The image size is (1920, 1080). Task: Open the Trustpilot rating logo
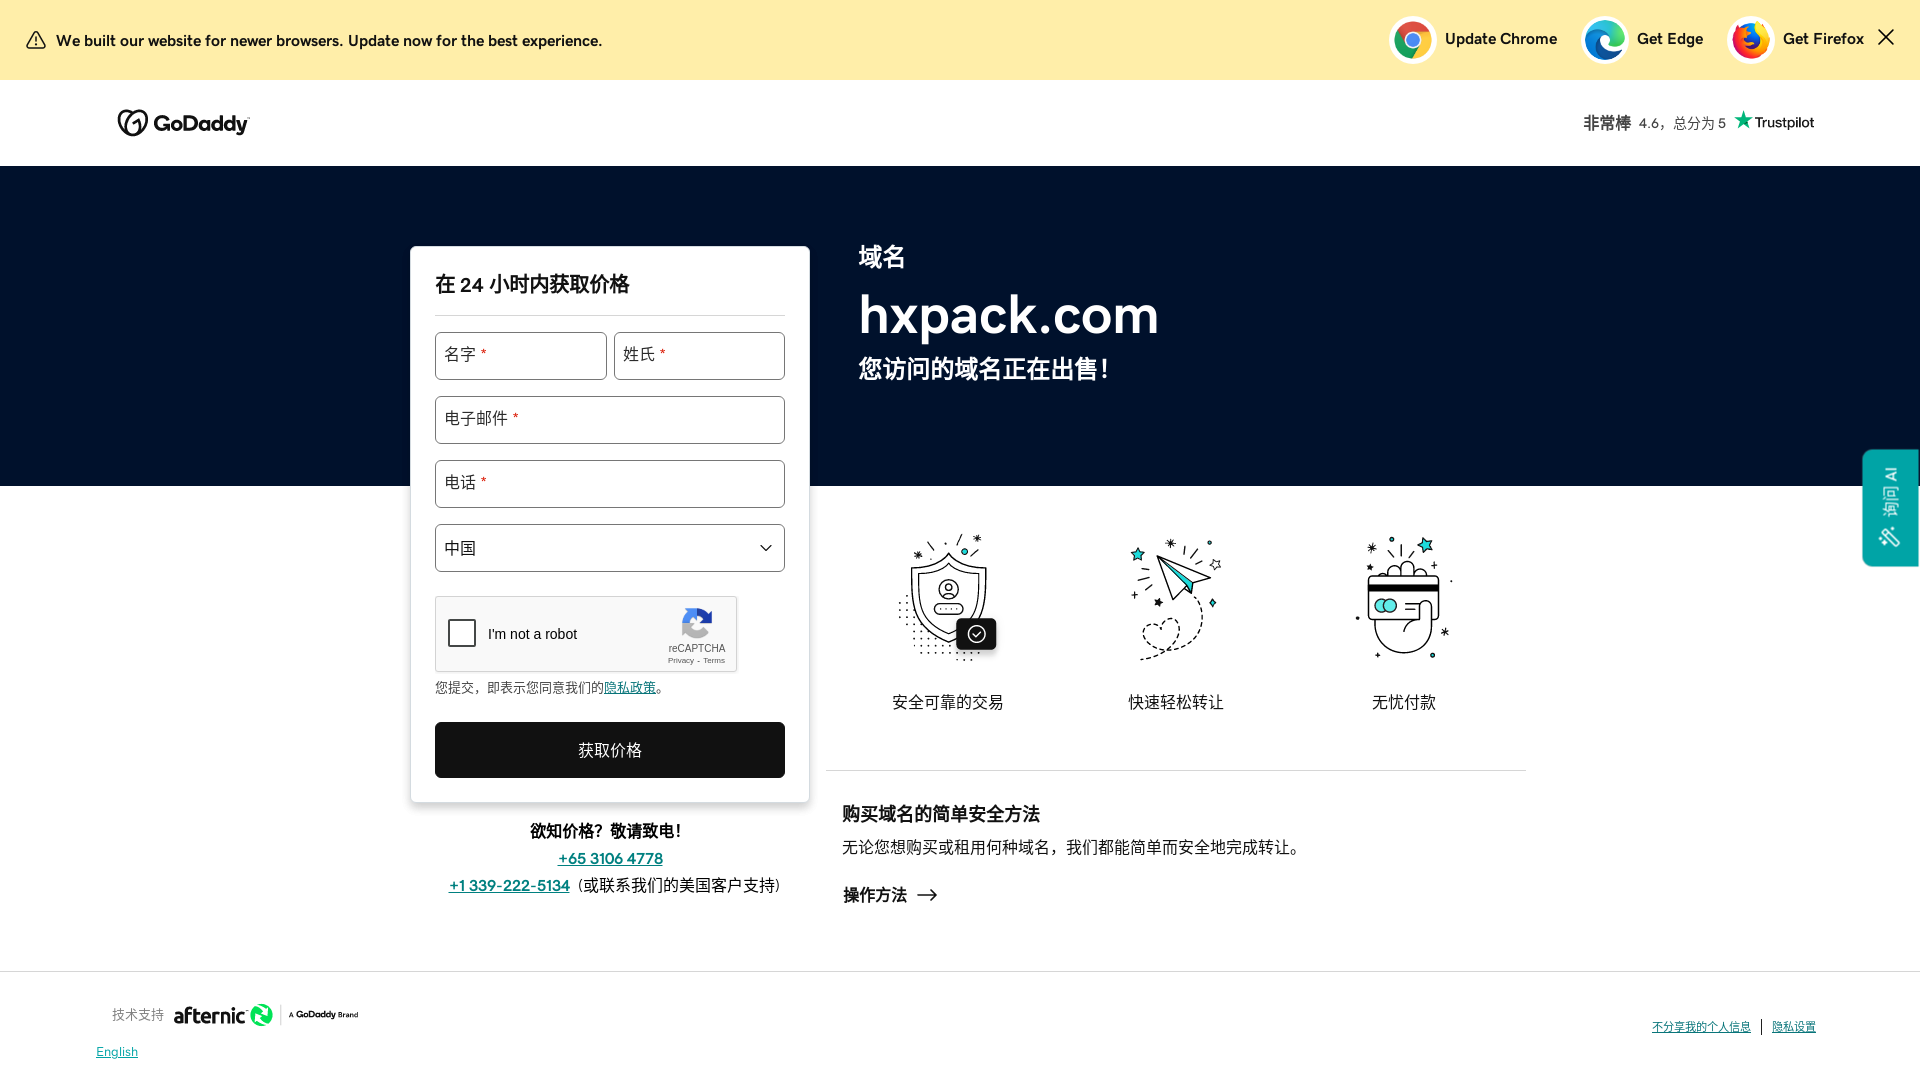pos(1774,121)
